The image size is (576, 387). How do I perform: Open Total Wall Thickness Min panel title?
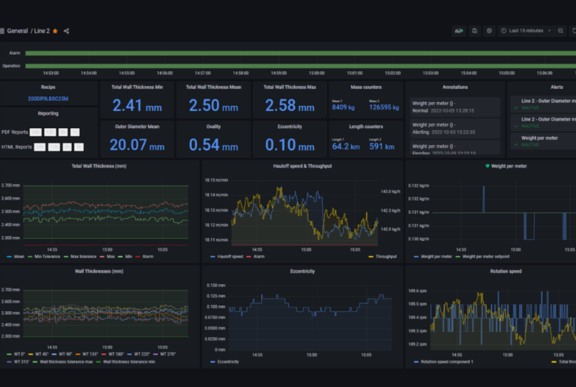(137, 87)
